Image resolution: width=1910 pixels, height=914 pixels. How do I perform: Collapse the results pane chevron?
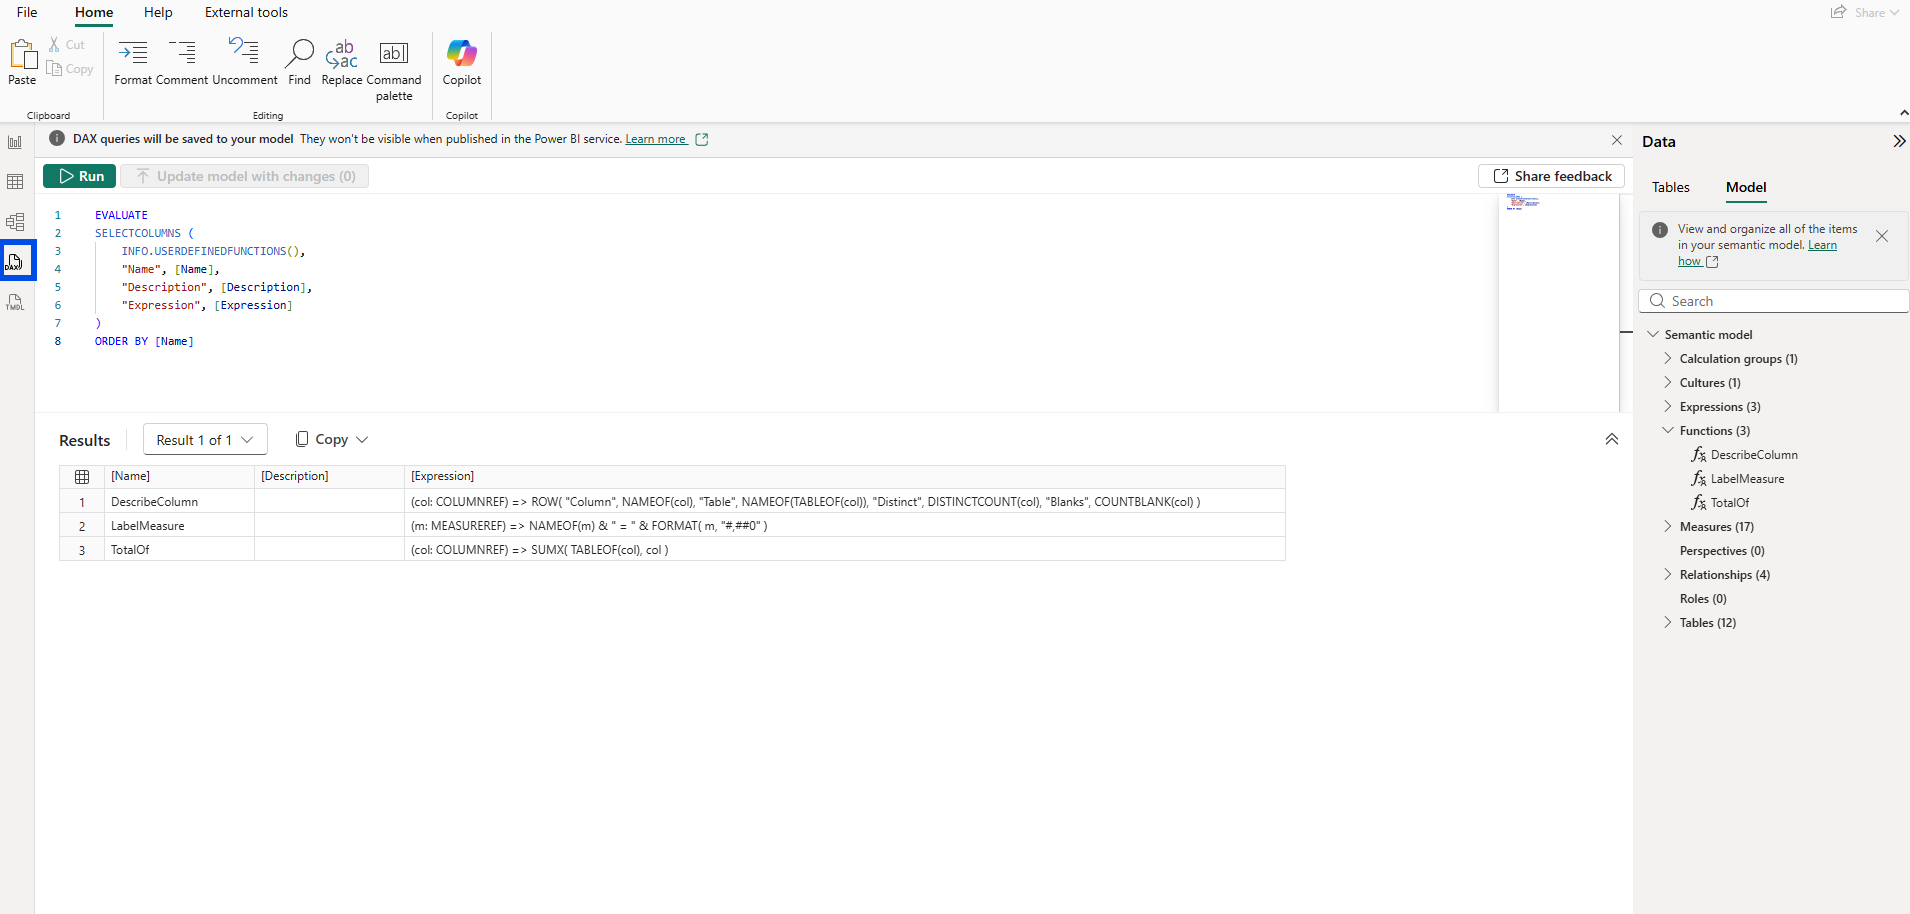(1612, 439)
